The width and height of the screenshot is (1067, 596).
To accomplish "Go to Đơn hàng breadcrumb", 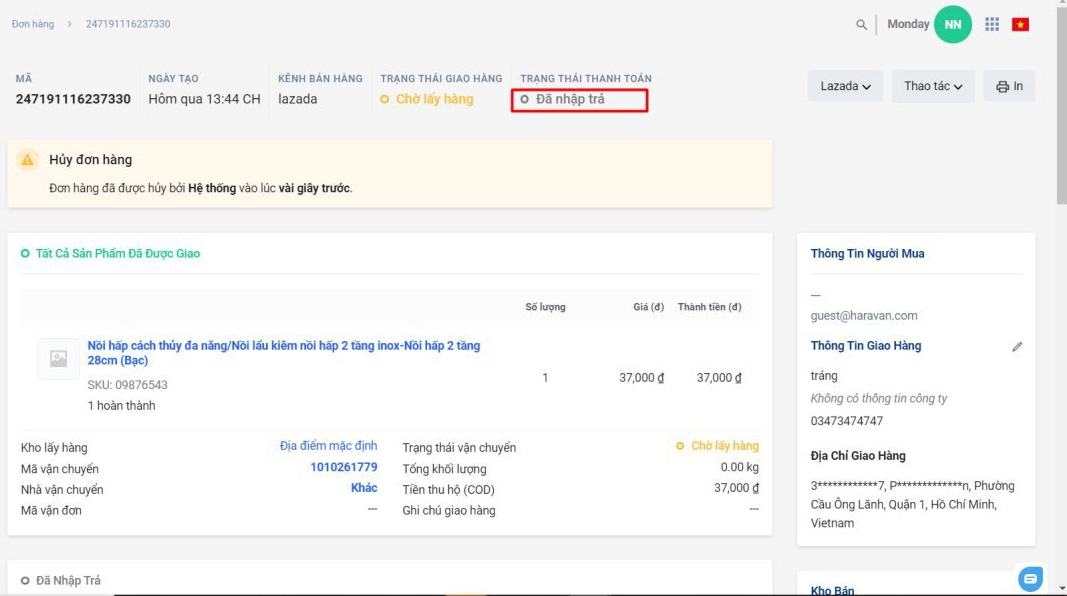I will pyautogui.click(x=33, y=24).
